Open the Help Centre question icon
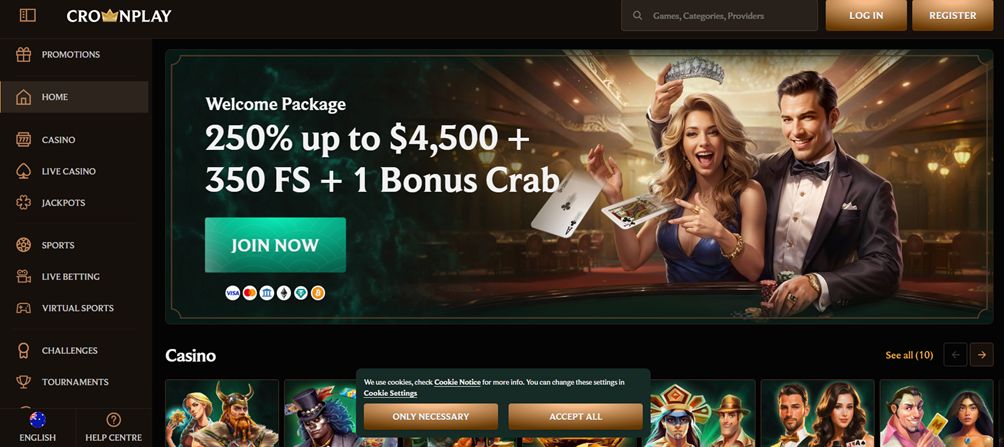Viewport: 1004px width, 447px height. tap(114, 420)
